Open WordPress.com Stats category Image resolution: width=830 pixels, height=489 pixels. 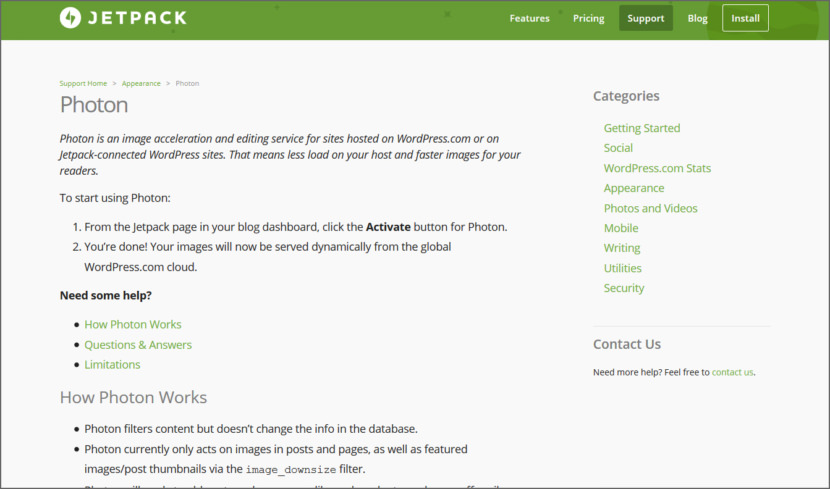(x=657, y=168)
